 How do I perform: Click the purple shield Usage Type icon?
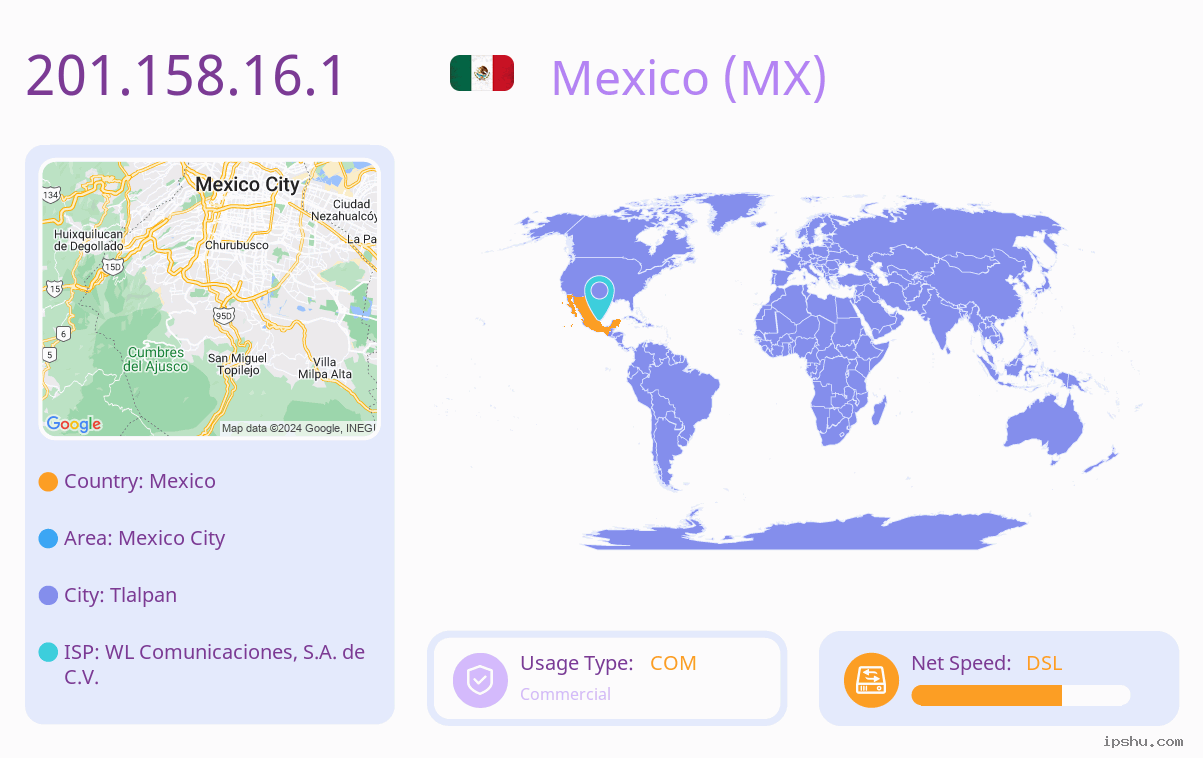click(480, 680)
